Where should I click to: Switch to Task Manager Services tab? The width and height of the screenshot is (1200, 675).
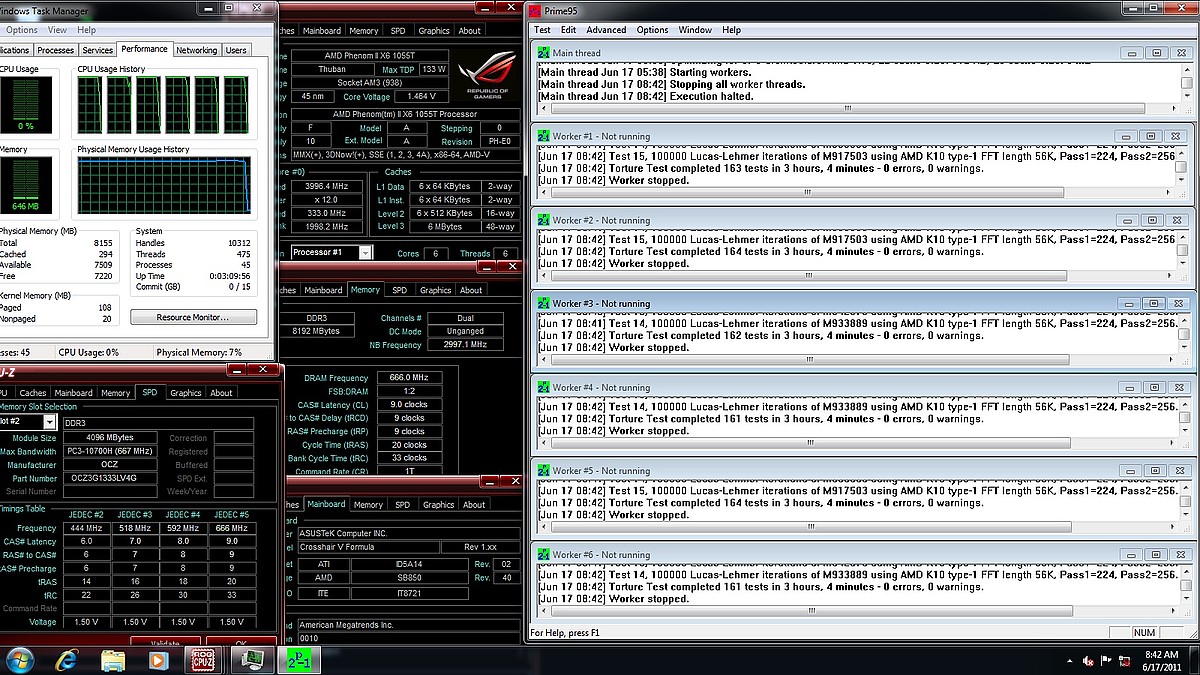click(97, 50)
